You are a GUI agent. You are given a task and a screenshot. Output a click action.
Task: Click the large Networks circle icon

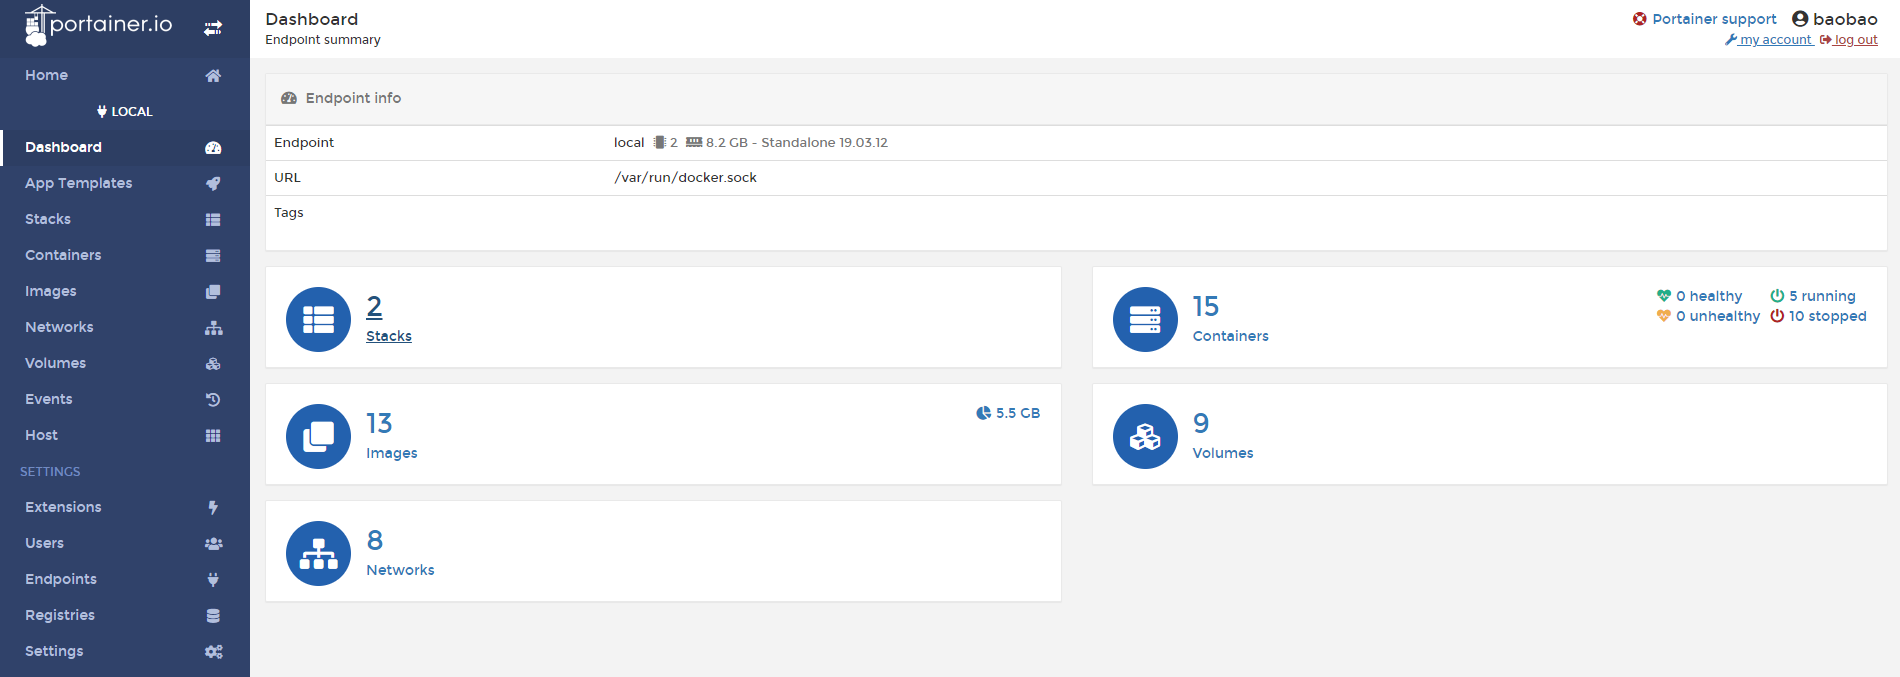(x=318, y=553)
